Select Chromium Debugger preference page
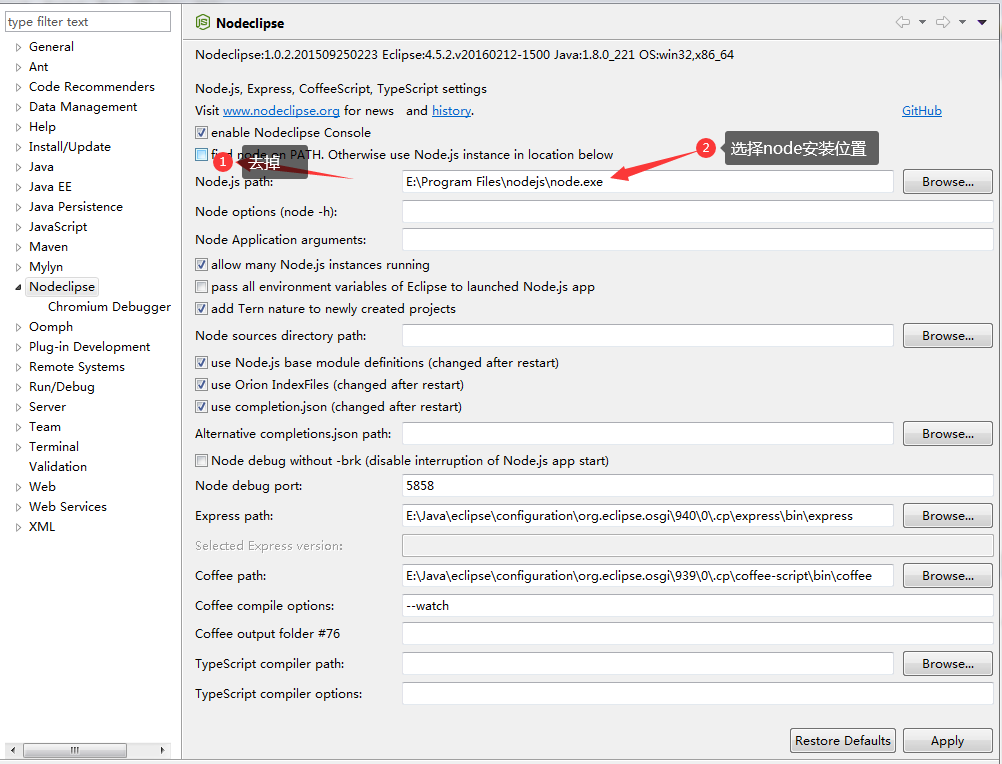This screenshot has height=764, width=1002. pos(109,307)
